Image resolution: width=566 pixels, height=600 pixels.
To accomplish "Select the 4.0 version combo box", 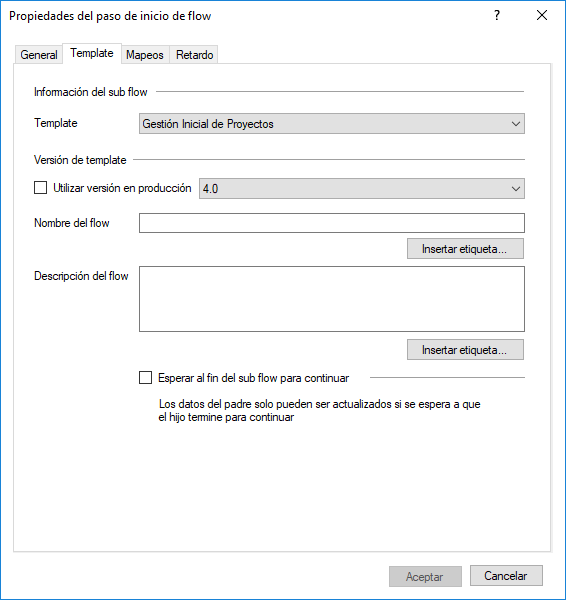I will 362,189.
